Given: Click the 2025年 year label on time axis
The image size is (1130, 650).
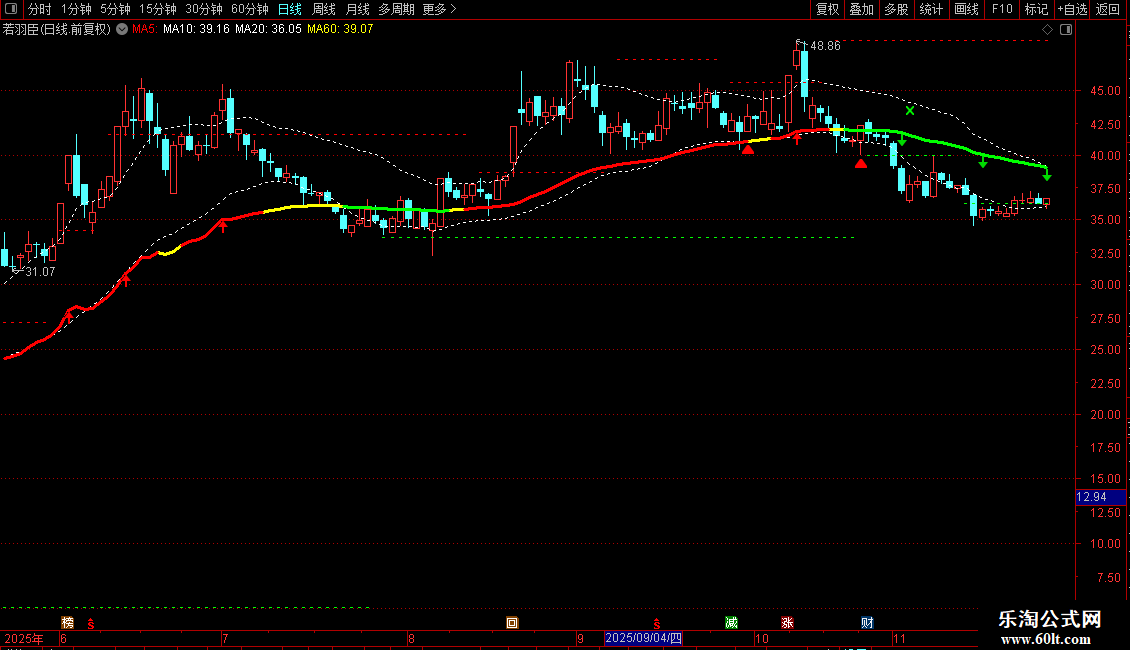Looking at the screenshot, I should (x=24, y=638).
